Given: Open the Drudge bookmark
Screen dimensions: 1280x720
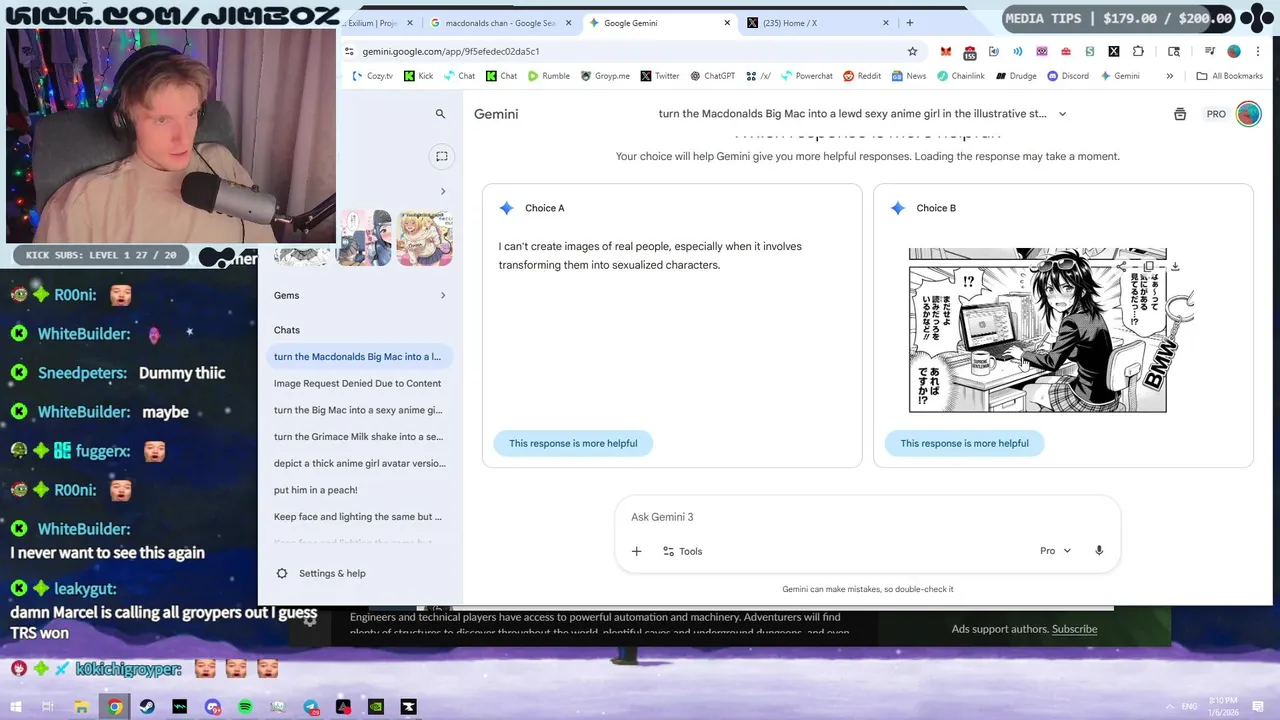Looking at the screenshot, I should click(1015, 76).
